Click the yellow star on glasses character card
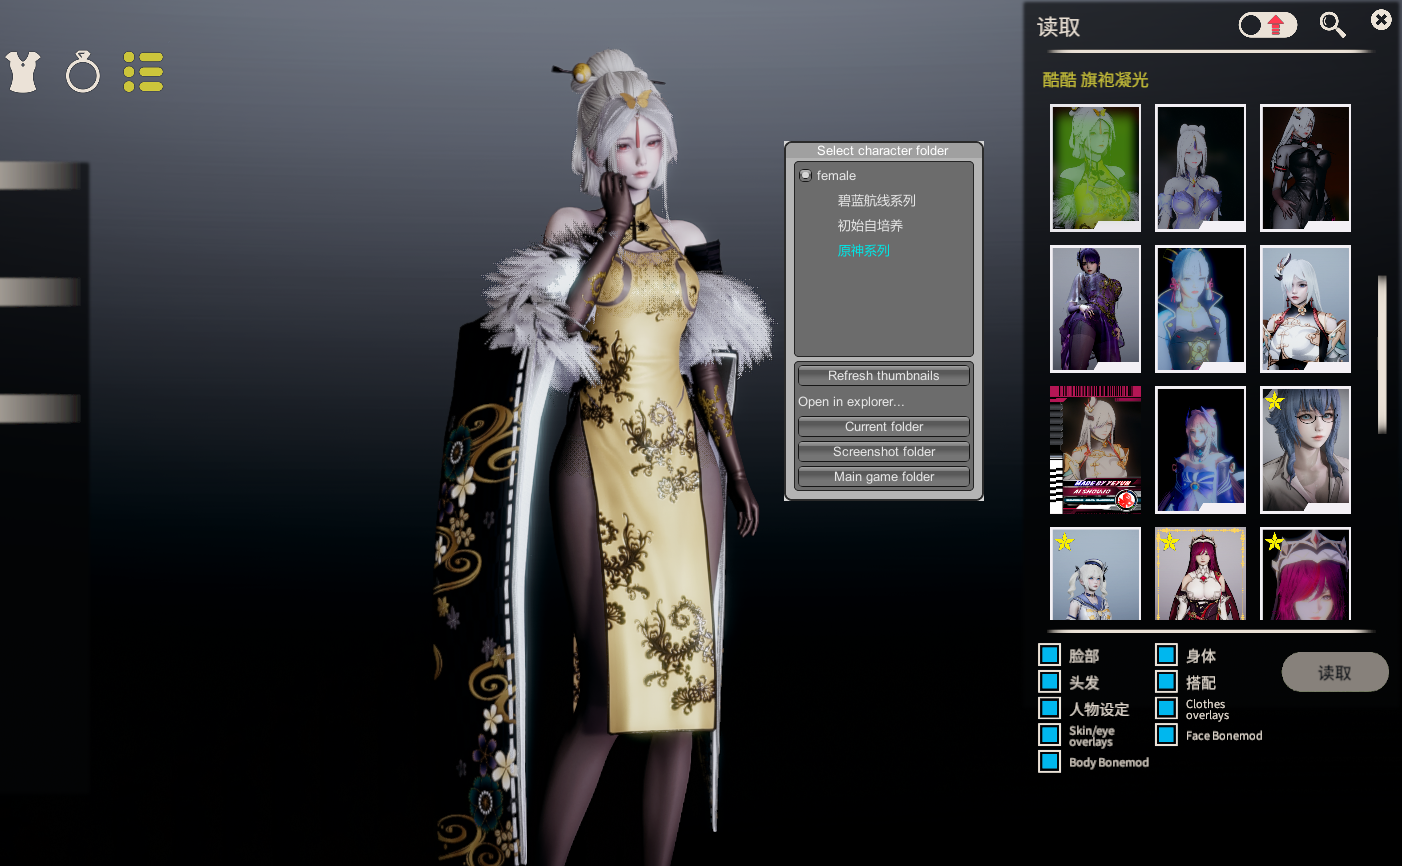The image size is (1402, 866). click(x=1274, y=401)
